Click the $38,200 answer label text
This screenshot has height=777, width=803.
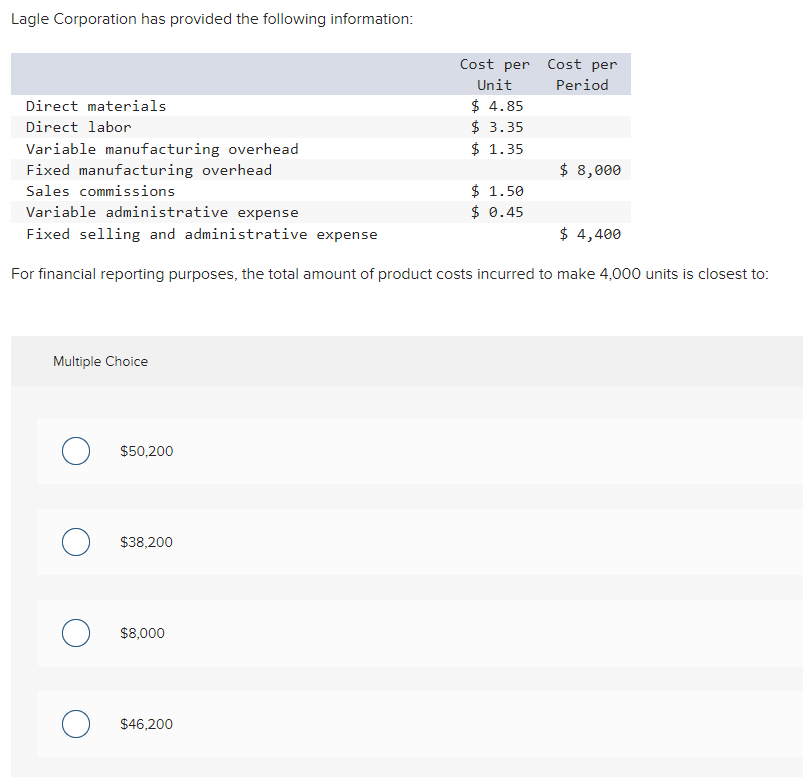(x=146, y=542)
